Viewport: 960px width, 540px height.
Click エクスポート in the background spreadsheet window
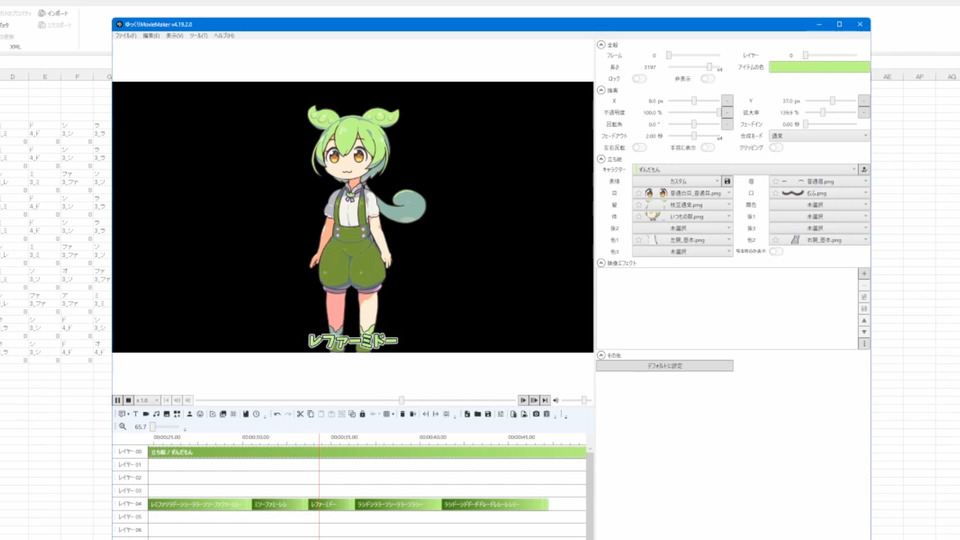(x=54, y=25)
